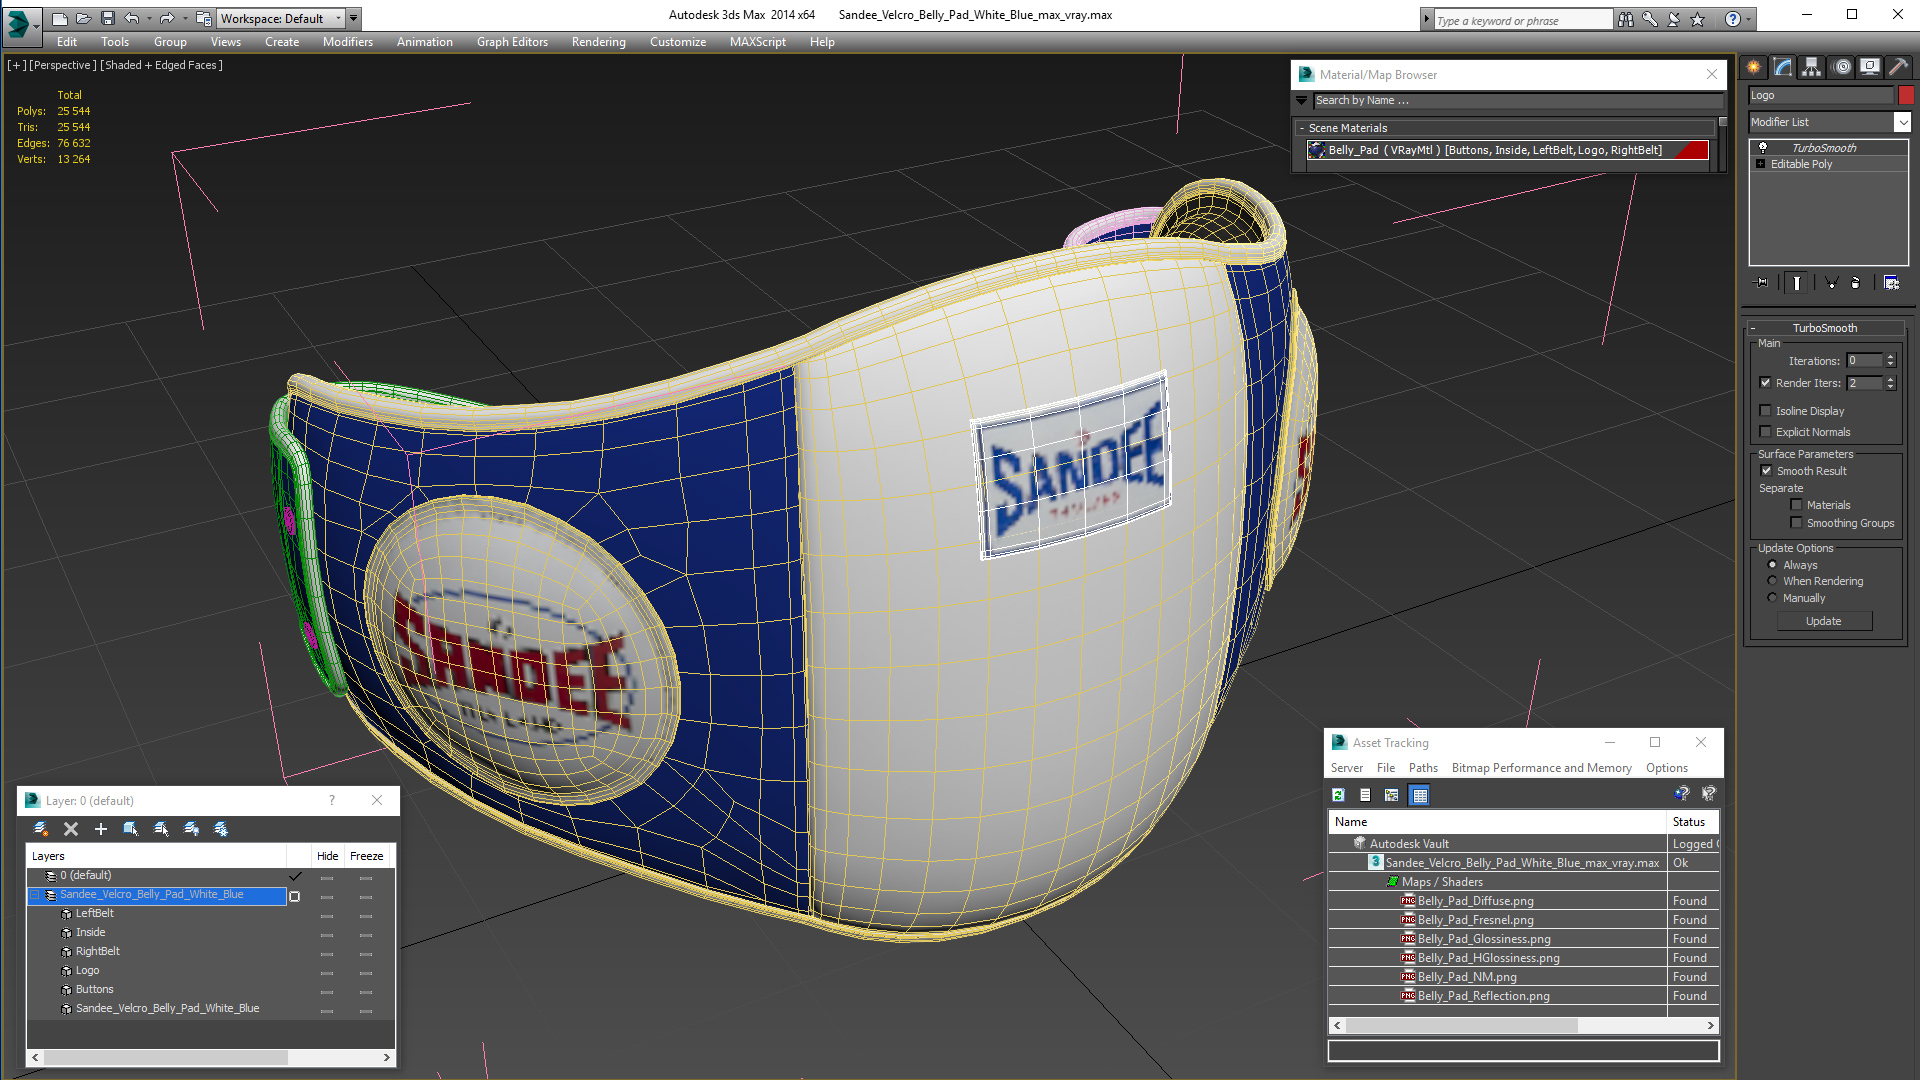Select Manually update option
The width and height of the screenshot is (1920, 1080).
coord(1773,597)
